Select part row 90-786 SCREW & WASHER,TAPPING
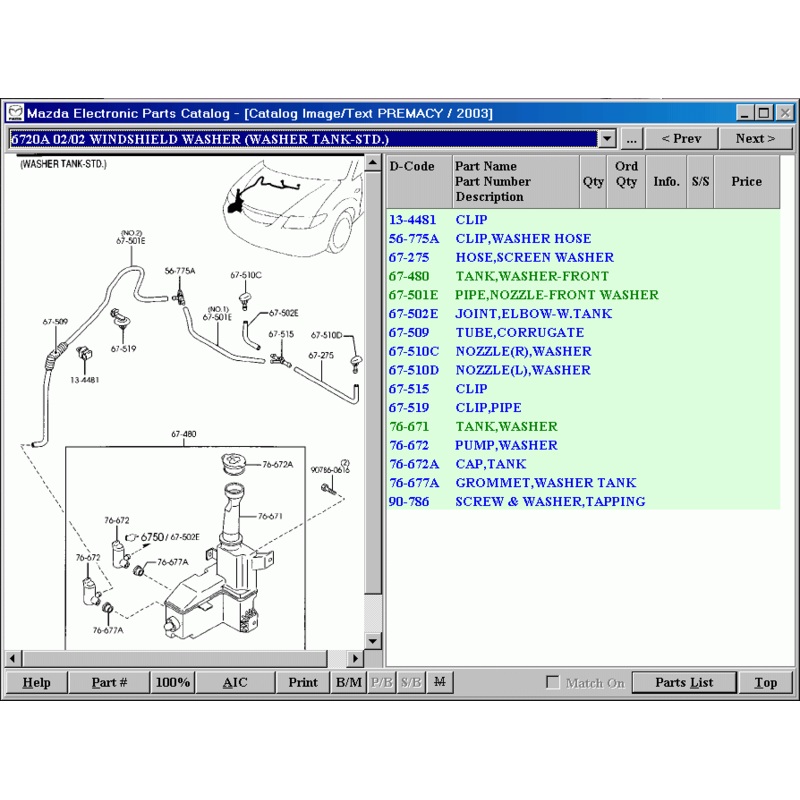Screen dimensions: 800x800 click(x=583, y=502)
